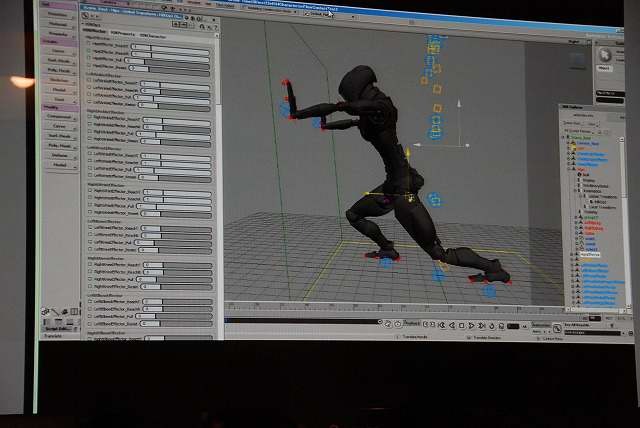Image resolution: width=640 pixels, height=428 pixels.
Task: Click the All button beside the frame field
Action: (524, 327)
